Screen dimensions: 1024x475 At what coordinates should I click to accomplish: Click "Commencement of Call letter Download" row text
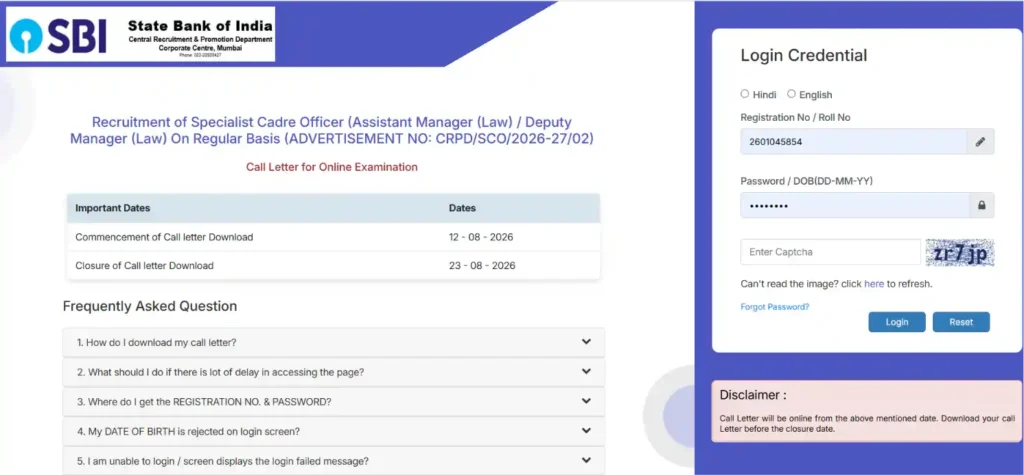(164, 237)
